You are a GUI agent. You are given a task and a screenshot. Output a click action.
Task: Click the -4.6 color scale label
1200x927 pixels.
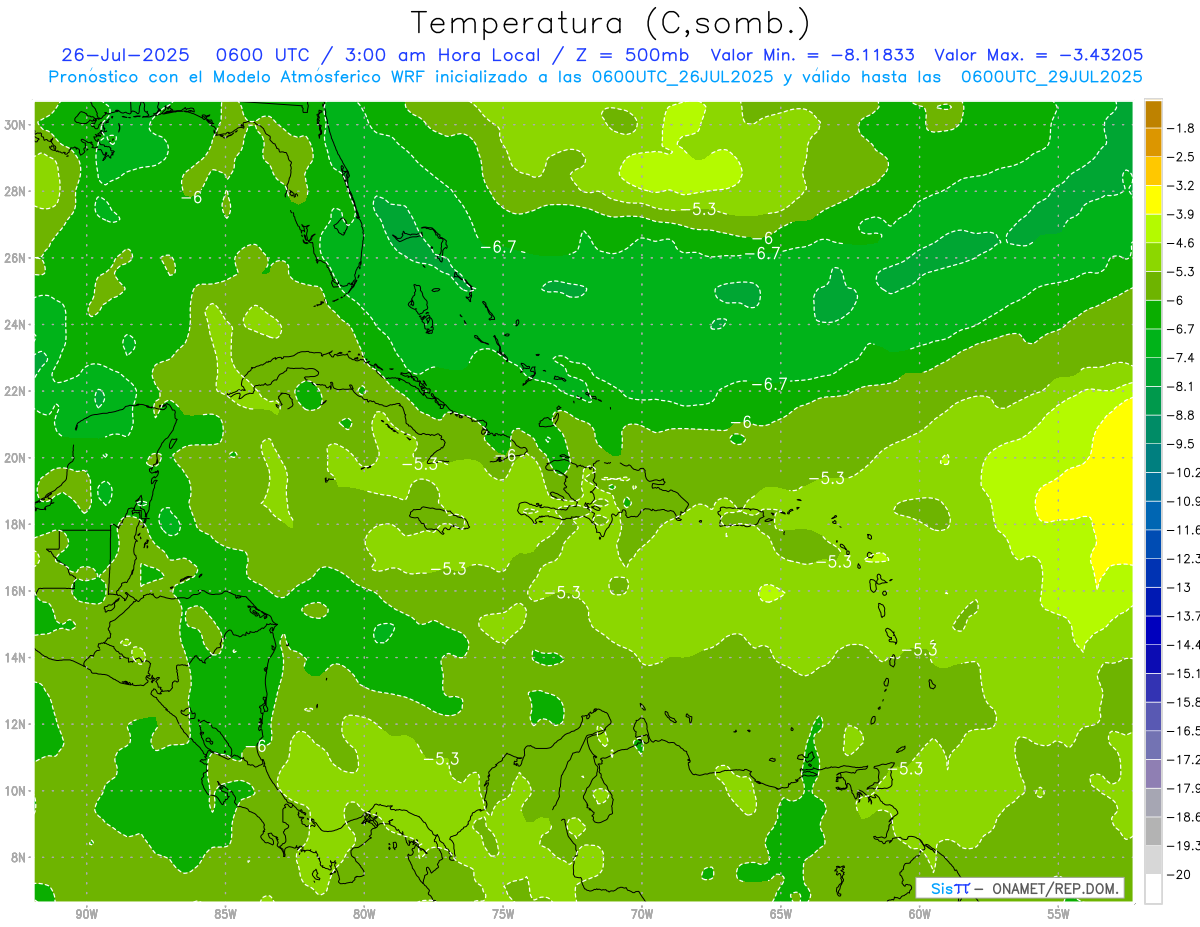(x=1183, y=243)
